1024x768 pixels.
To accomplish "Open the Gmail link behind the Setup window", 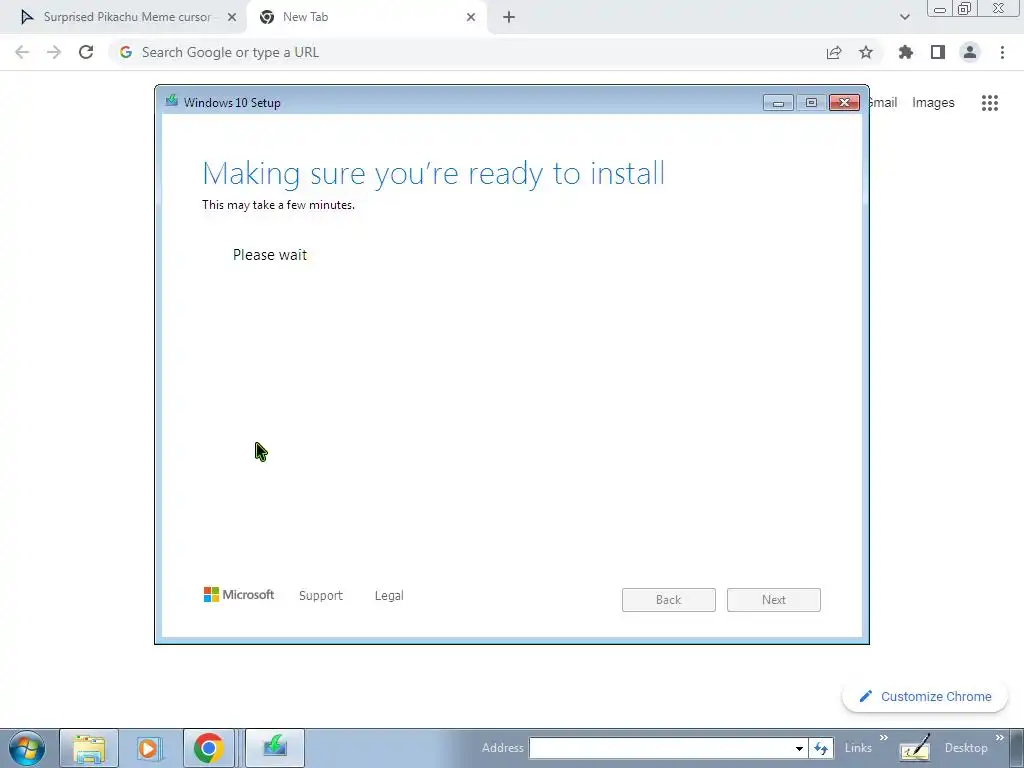I will (x=883, y=103).
